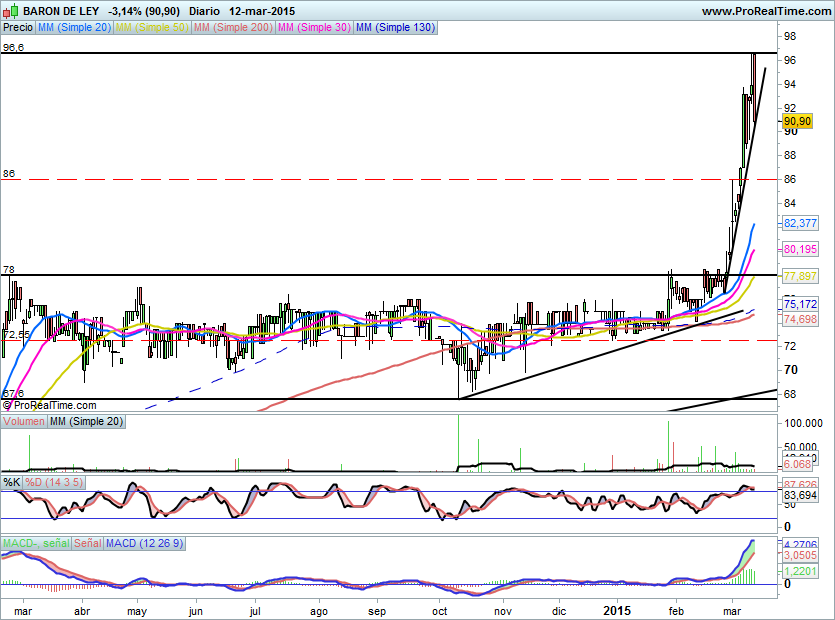Select the Señal line label
Screen dimensions: 835x620
(87, 543)
